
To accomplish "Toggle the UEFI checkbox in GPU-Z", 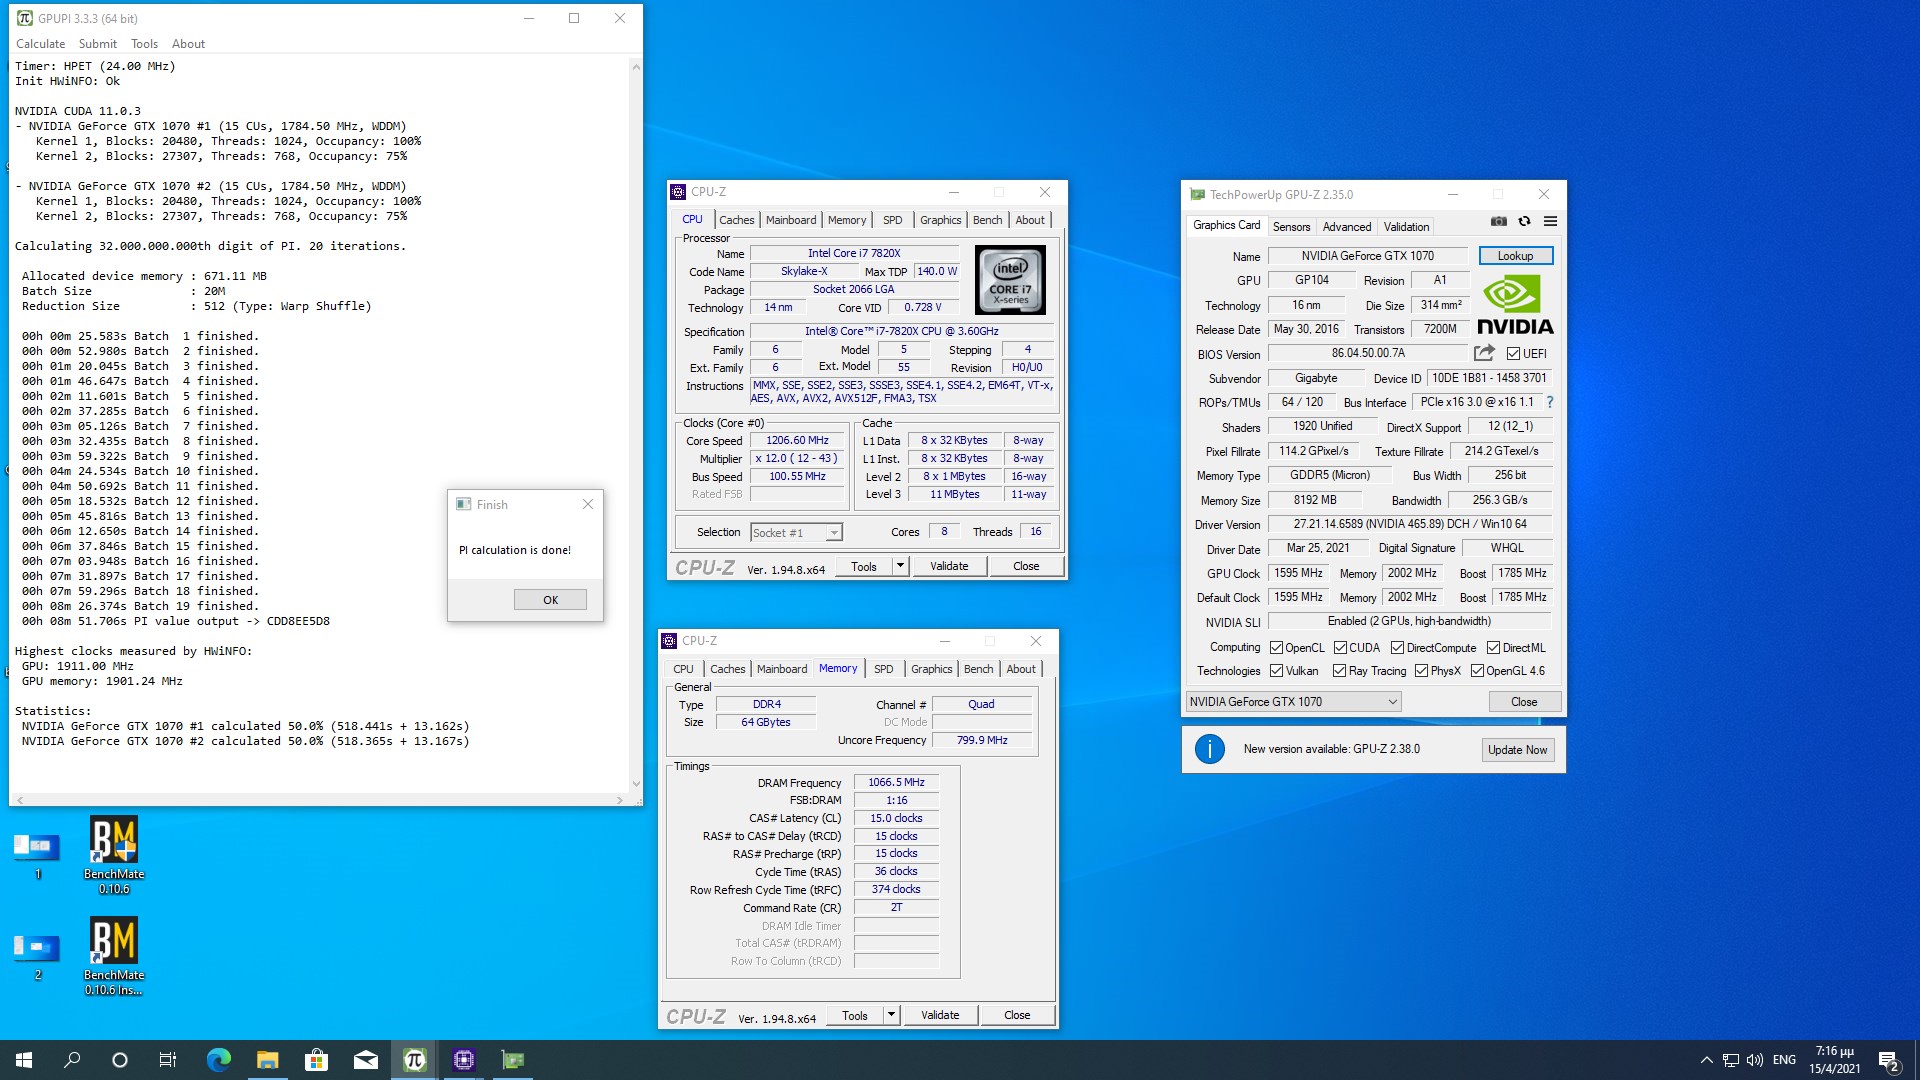I will [1513, 353].
